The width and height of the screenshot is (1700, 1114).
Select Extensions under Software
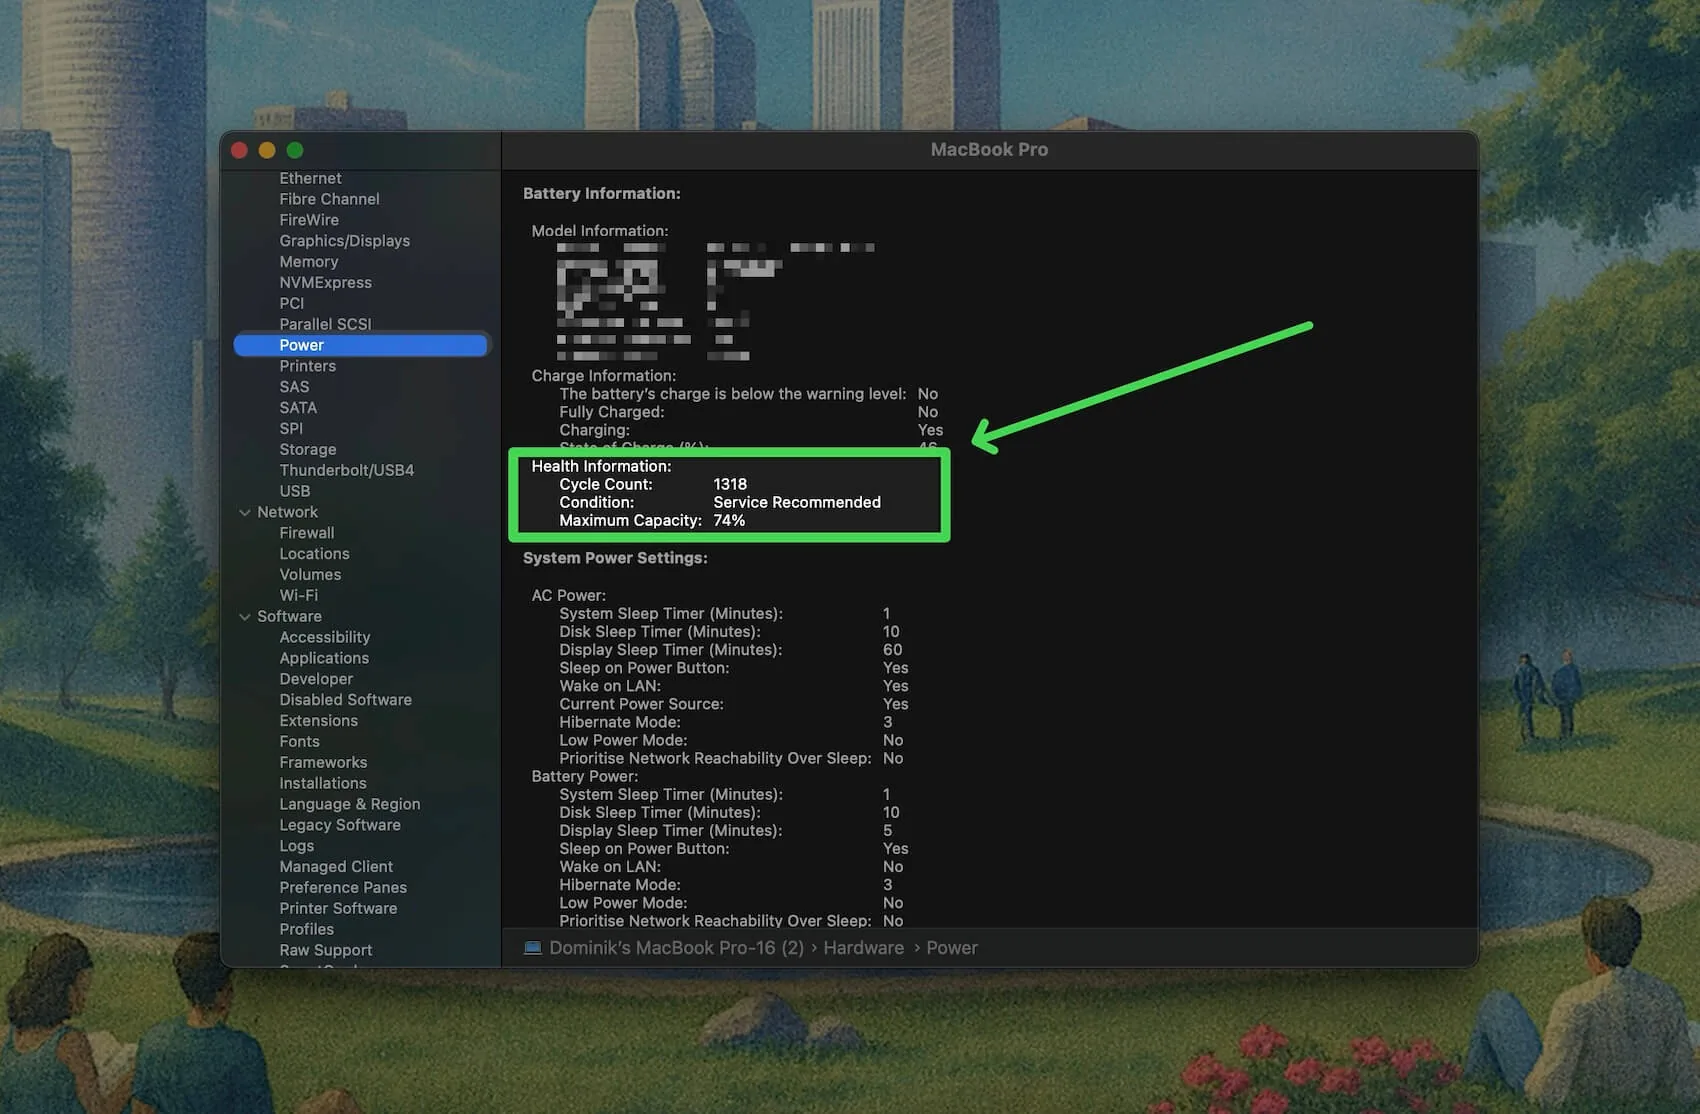click(x=318, y=721)
